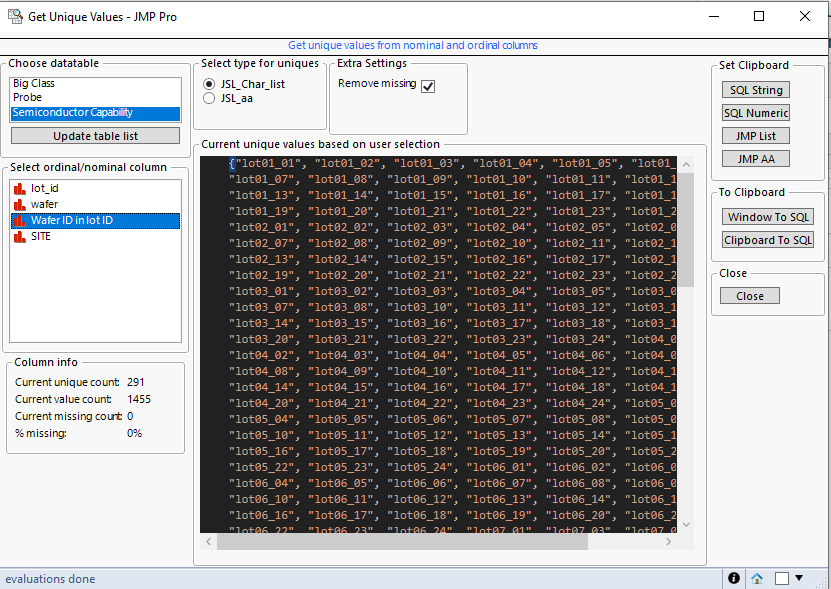Click the Current missing count label
The image size is (831, 589).
click(x=68, y=416)
